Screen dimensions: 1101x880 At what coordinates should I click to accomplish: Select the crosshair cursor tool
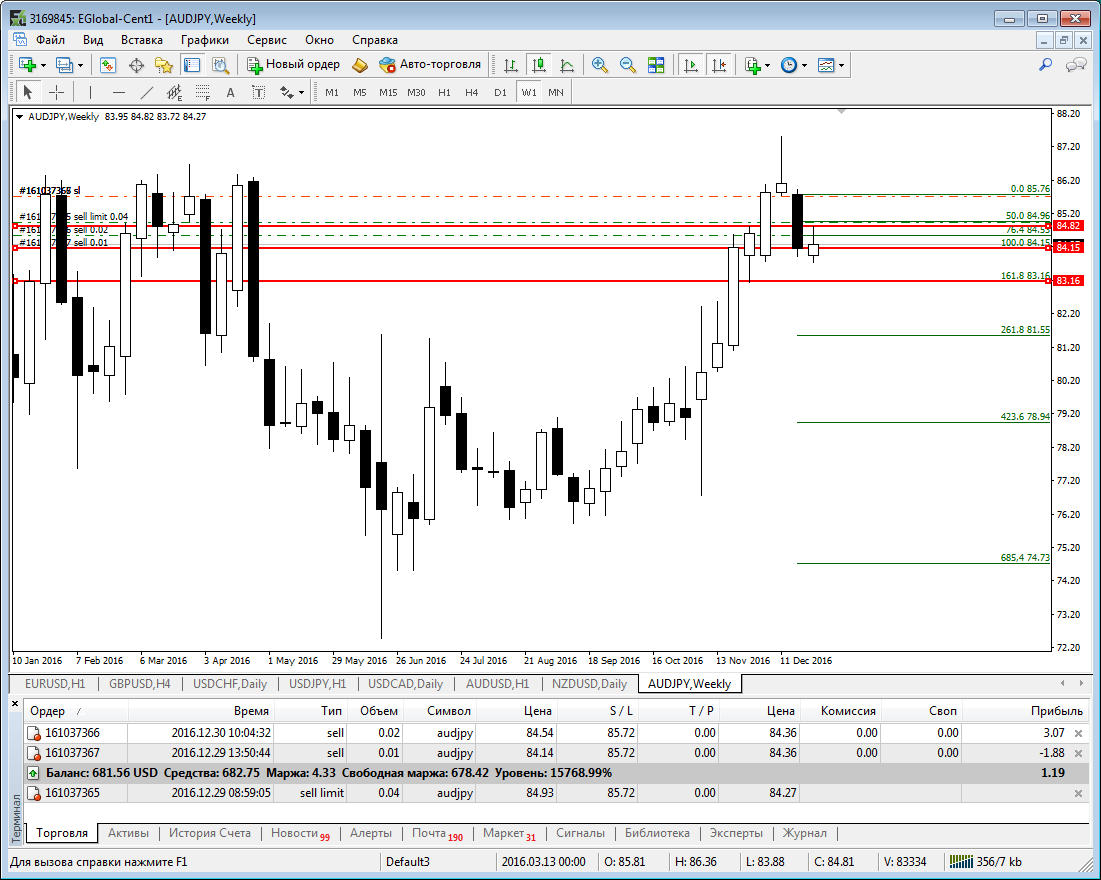pyautogui.click(x=57, y=93)
